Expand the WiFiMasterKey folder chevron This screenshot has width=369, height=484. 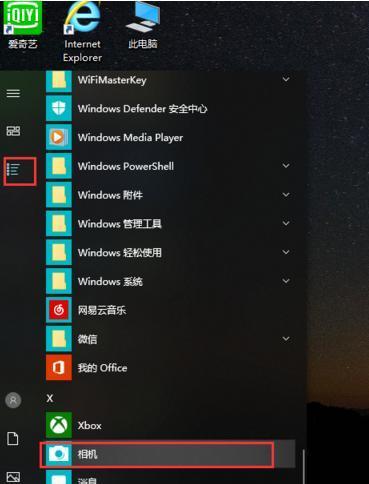point(286,79)
